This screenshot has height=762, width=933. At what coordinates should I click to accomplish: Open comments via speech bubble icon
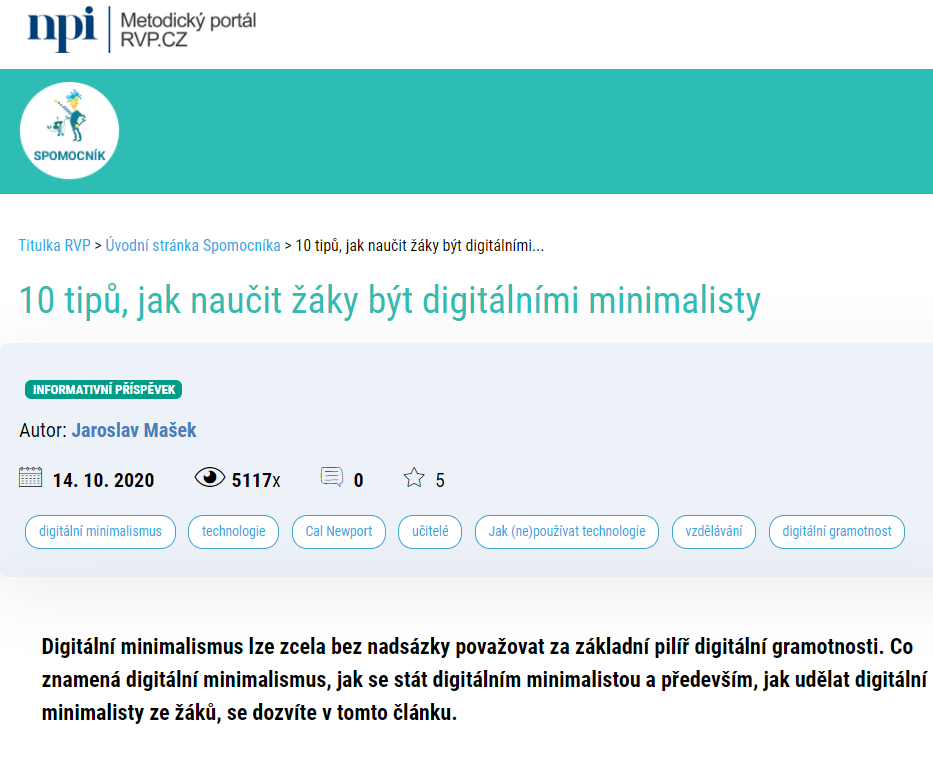click(x=331, y=477)
